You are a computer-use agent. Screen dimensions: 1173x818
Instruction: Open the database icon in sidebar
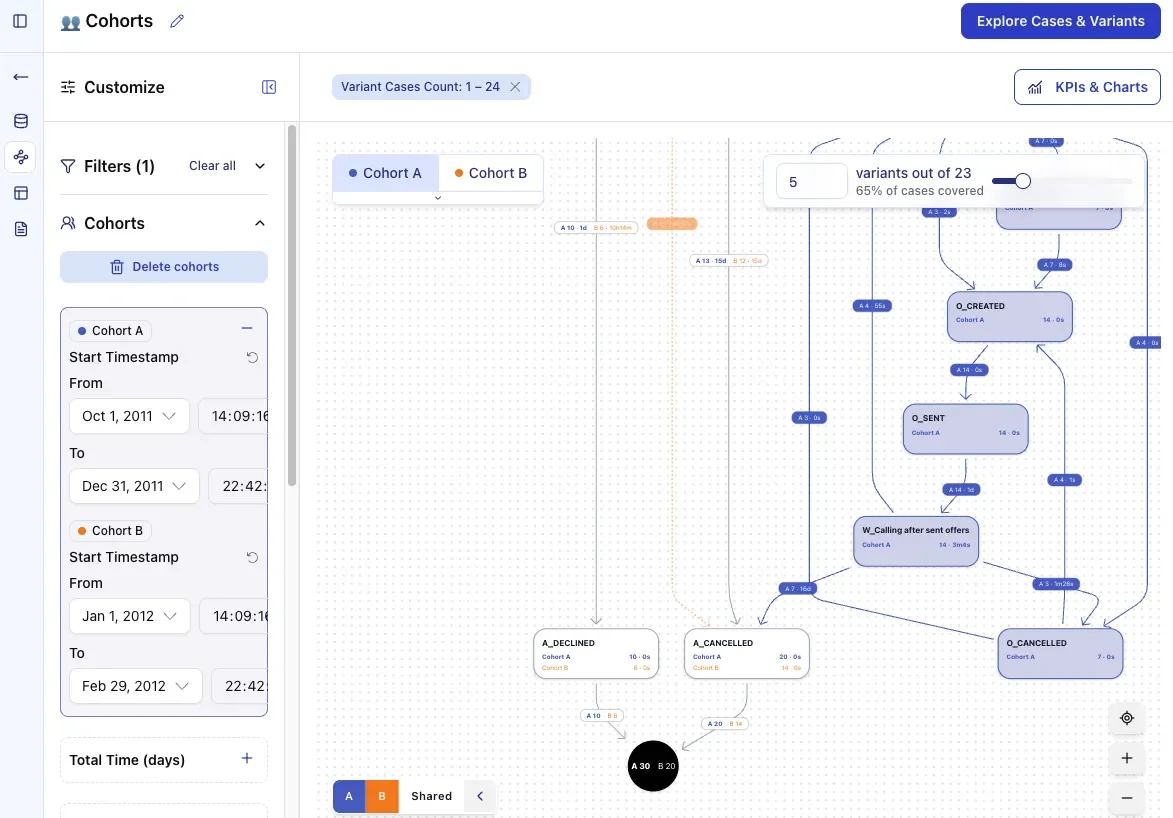click(21, 121)
